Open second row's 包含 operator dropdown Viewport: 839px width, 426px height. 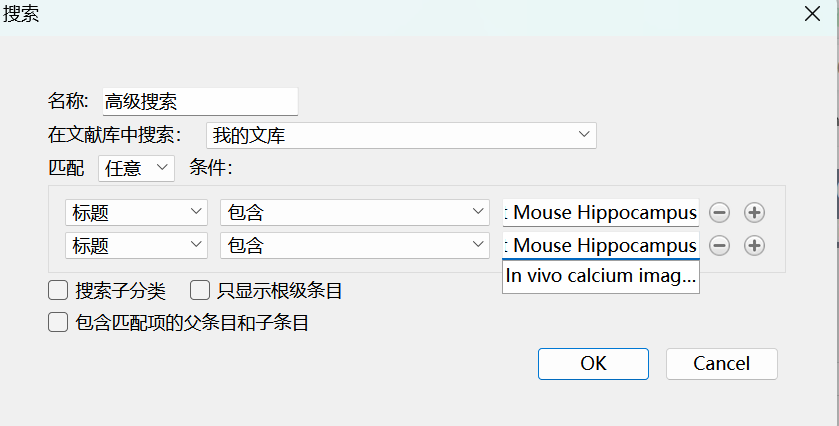point(354,246)
